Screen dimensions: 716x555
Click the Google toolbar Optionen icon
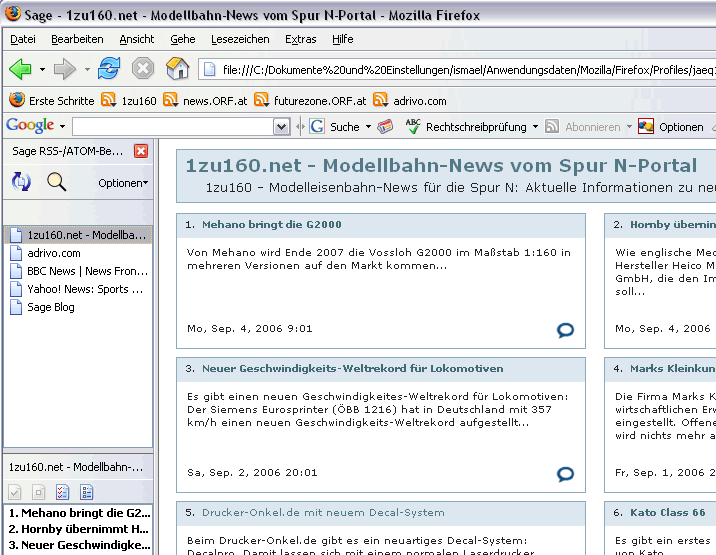point(646,127)
